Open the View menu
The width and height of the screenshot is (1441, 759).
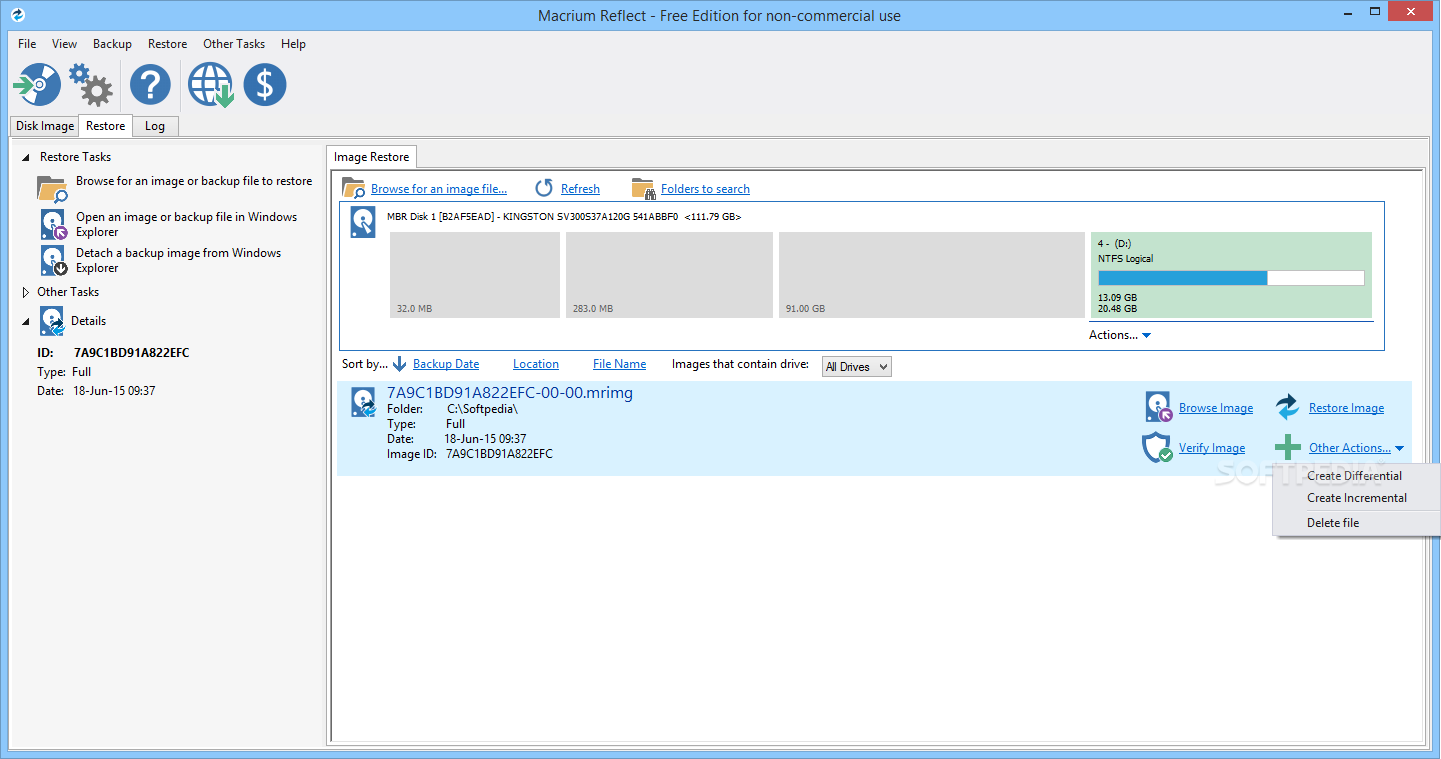coord(64,44)
